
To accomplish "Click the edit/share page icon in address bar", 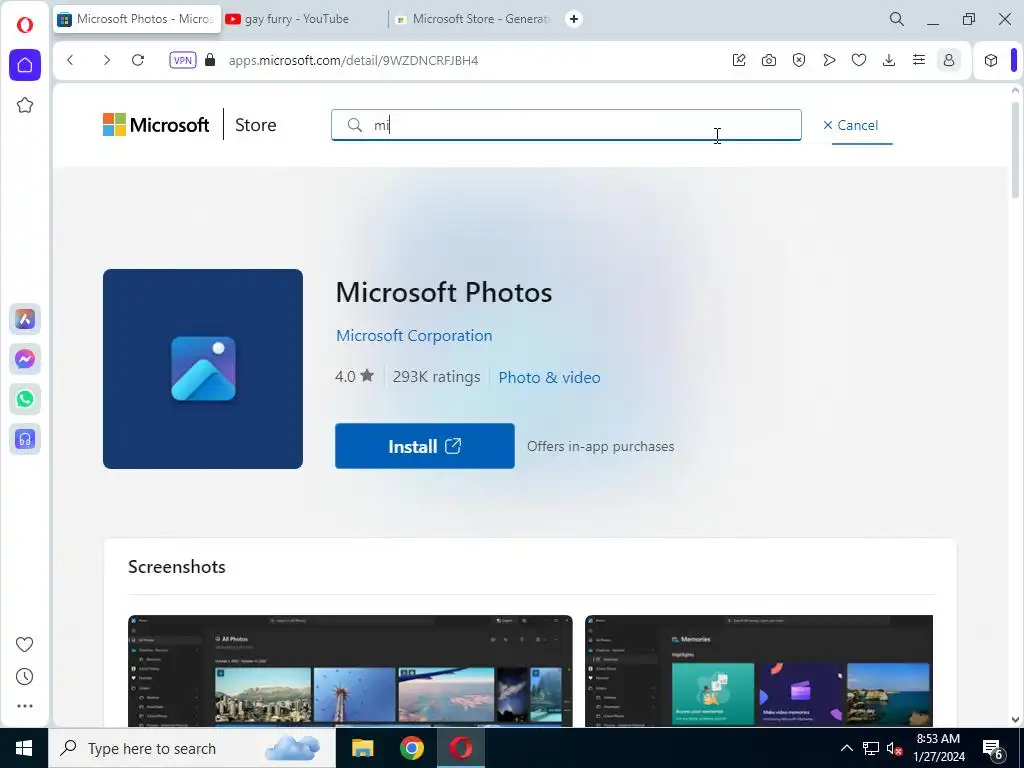I will (x=739, y=60).
